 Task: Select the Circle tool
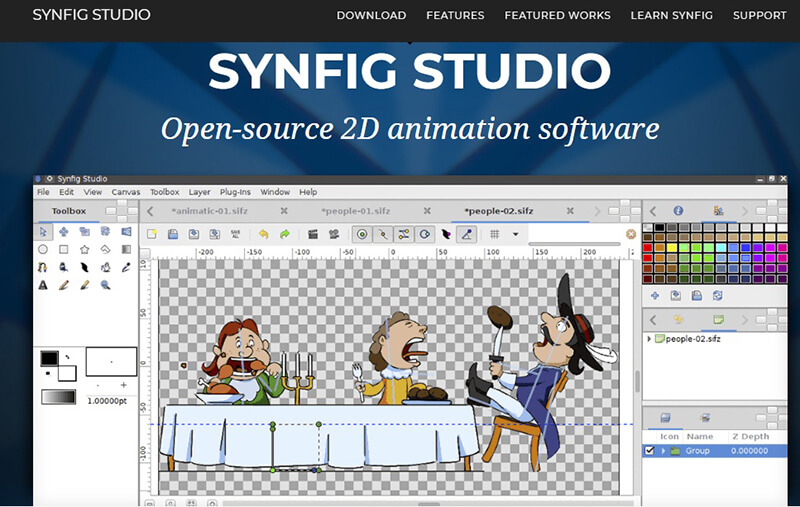coord(43,249)
